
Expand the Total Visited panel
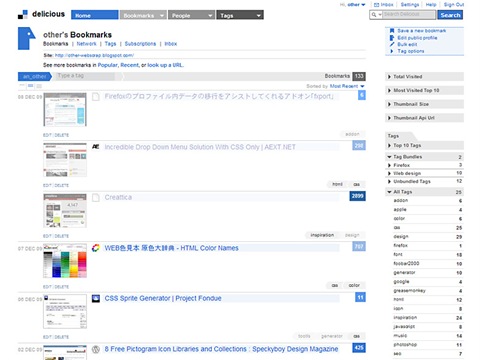(424, 77)
